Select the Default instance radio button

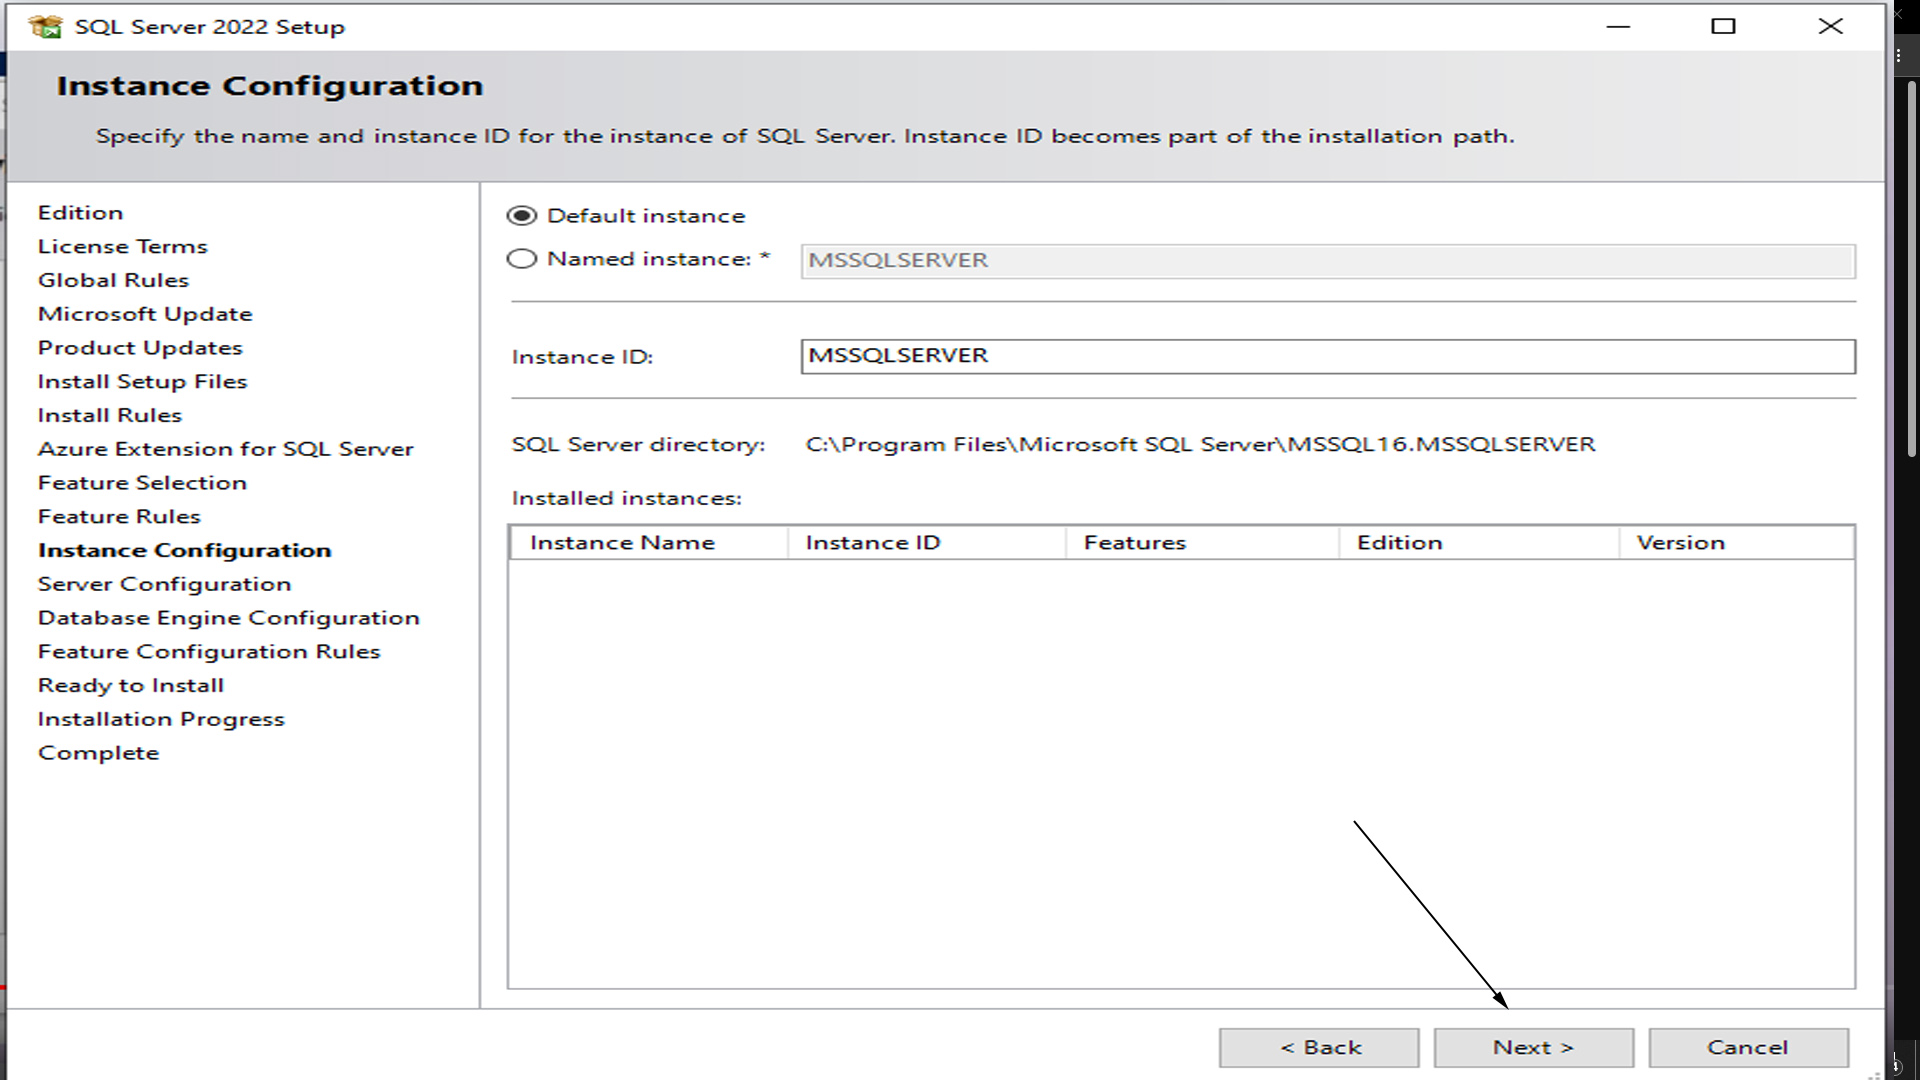click(522, 216)
